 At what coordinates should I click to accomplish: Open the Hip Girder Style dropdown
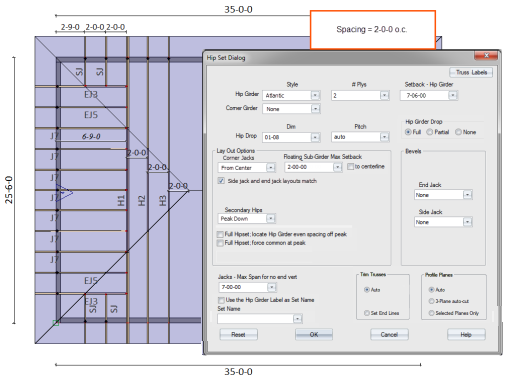(x=315, y=96)
